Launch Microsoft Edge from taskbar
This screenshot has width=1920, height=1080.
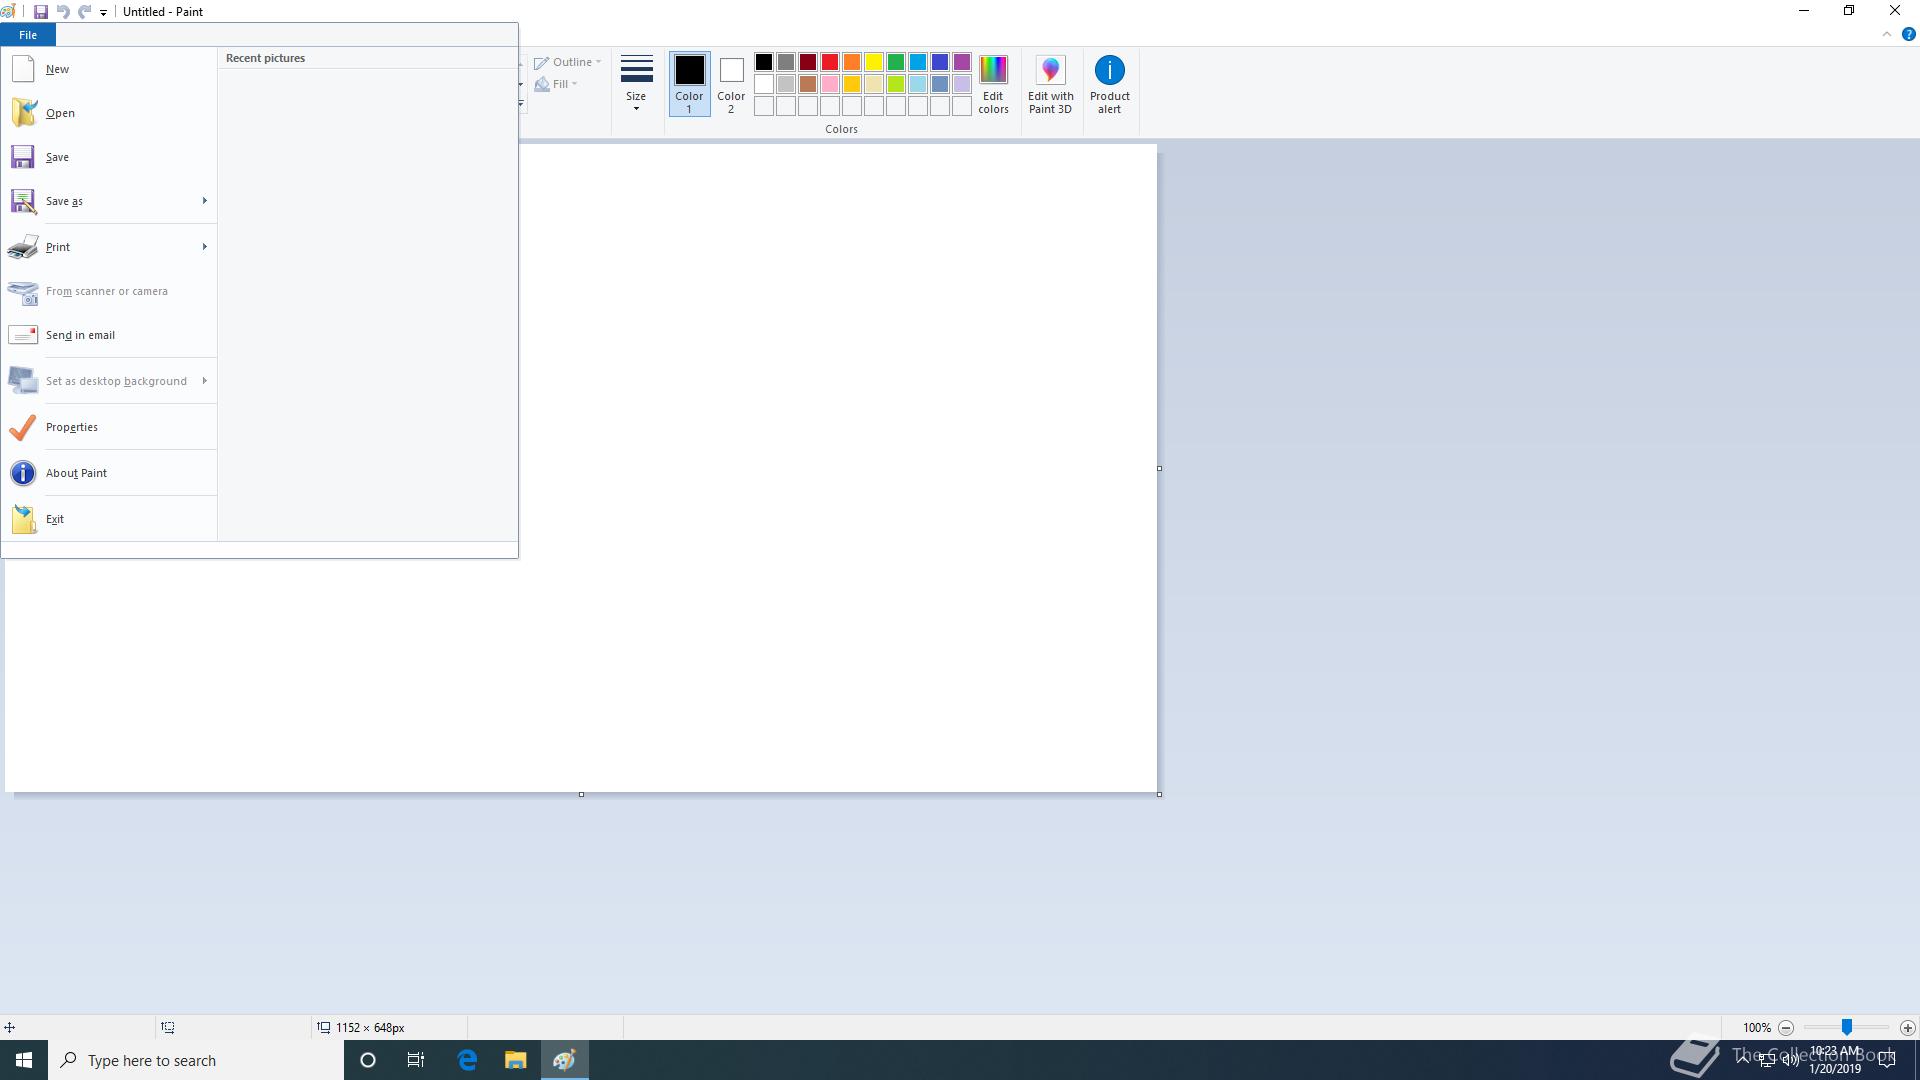coord(467,1060)
